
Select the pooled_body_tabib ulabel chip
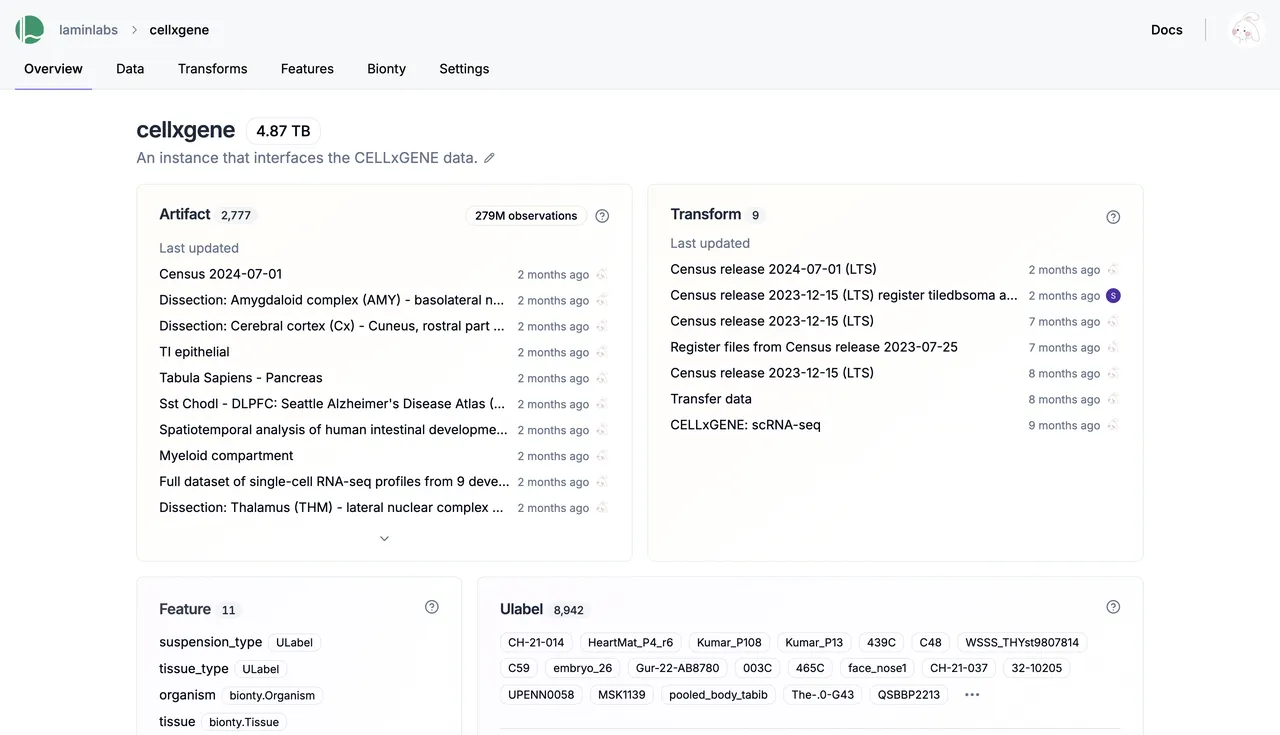718,694
